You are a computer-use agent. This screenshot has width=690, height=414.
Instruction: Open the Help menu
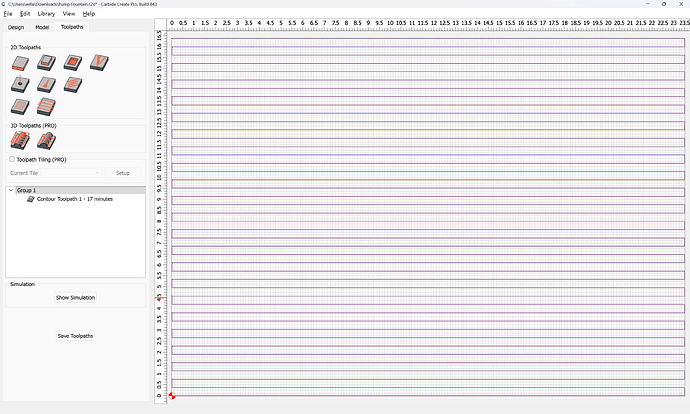(89, 14)
